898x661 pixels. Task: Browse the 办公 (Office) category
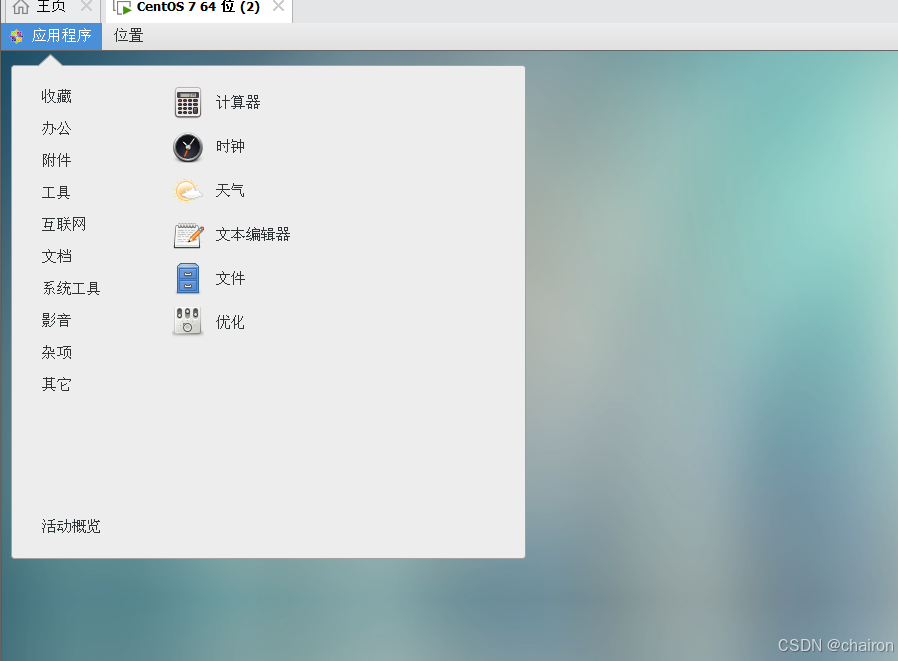[56, 128]
